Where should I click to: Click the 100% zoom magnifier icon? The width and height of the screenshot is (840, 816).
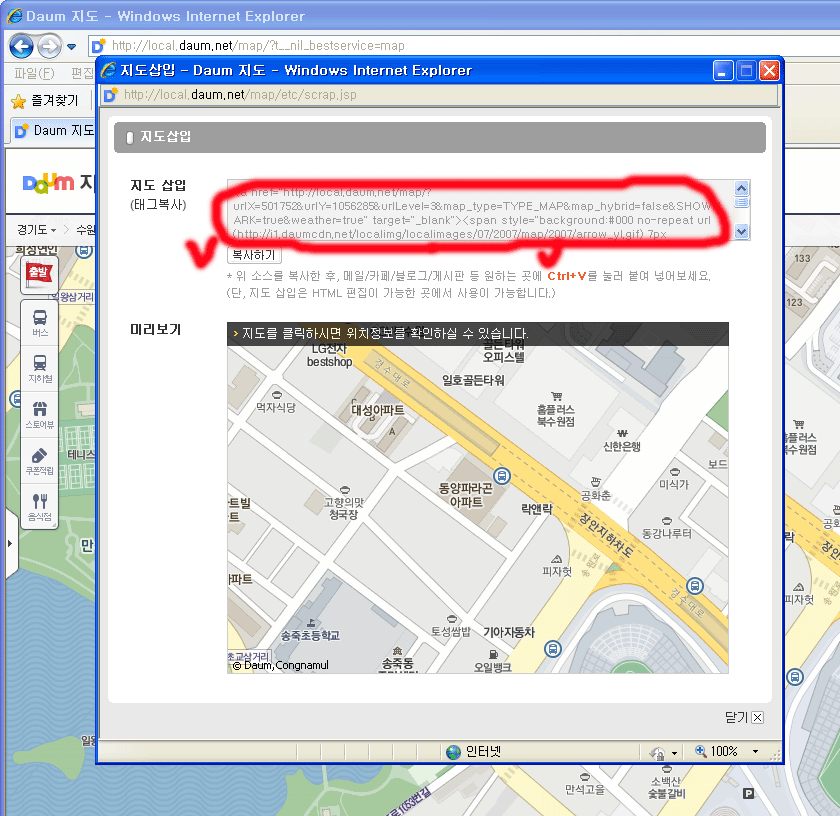(x=701, y=751)
